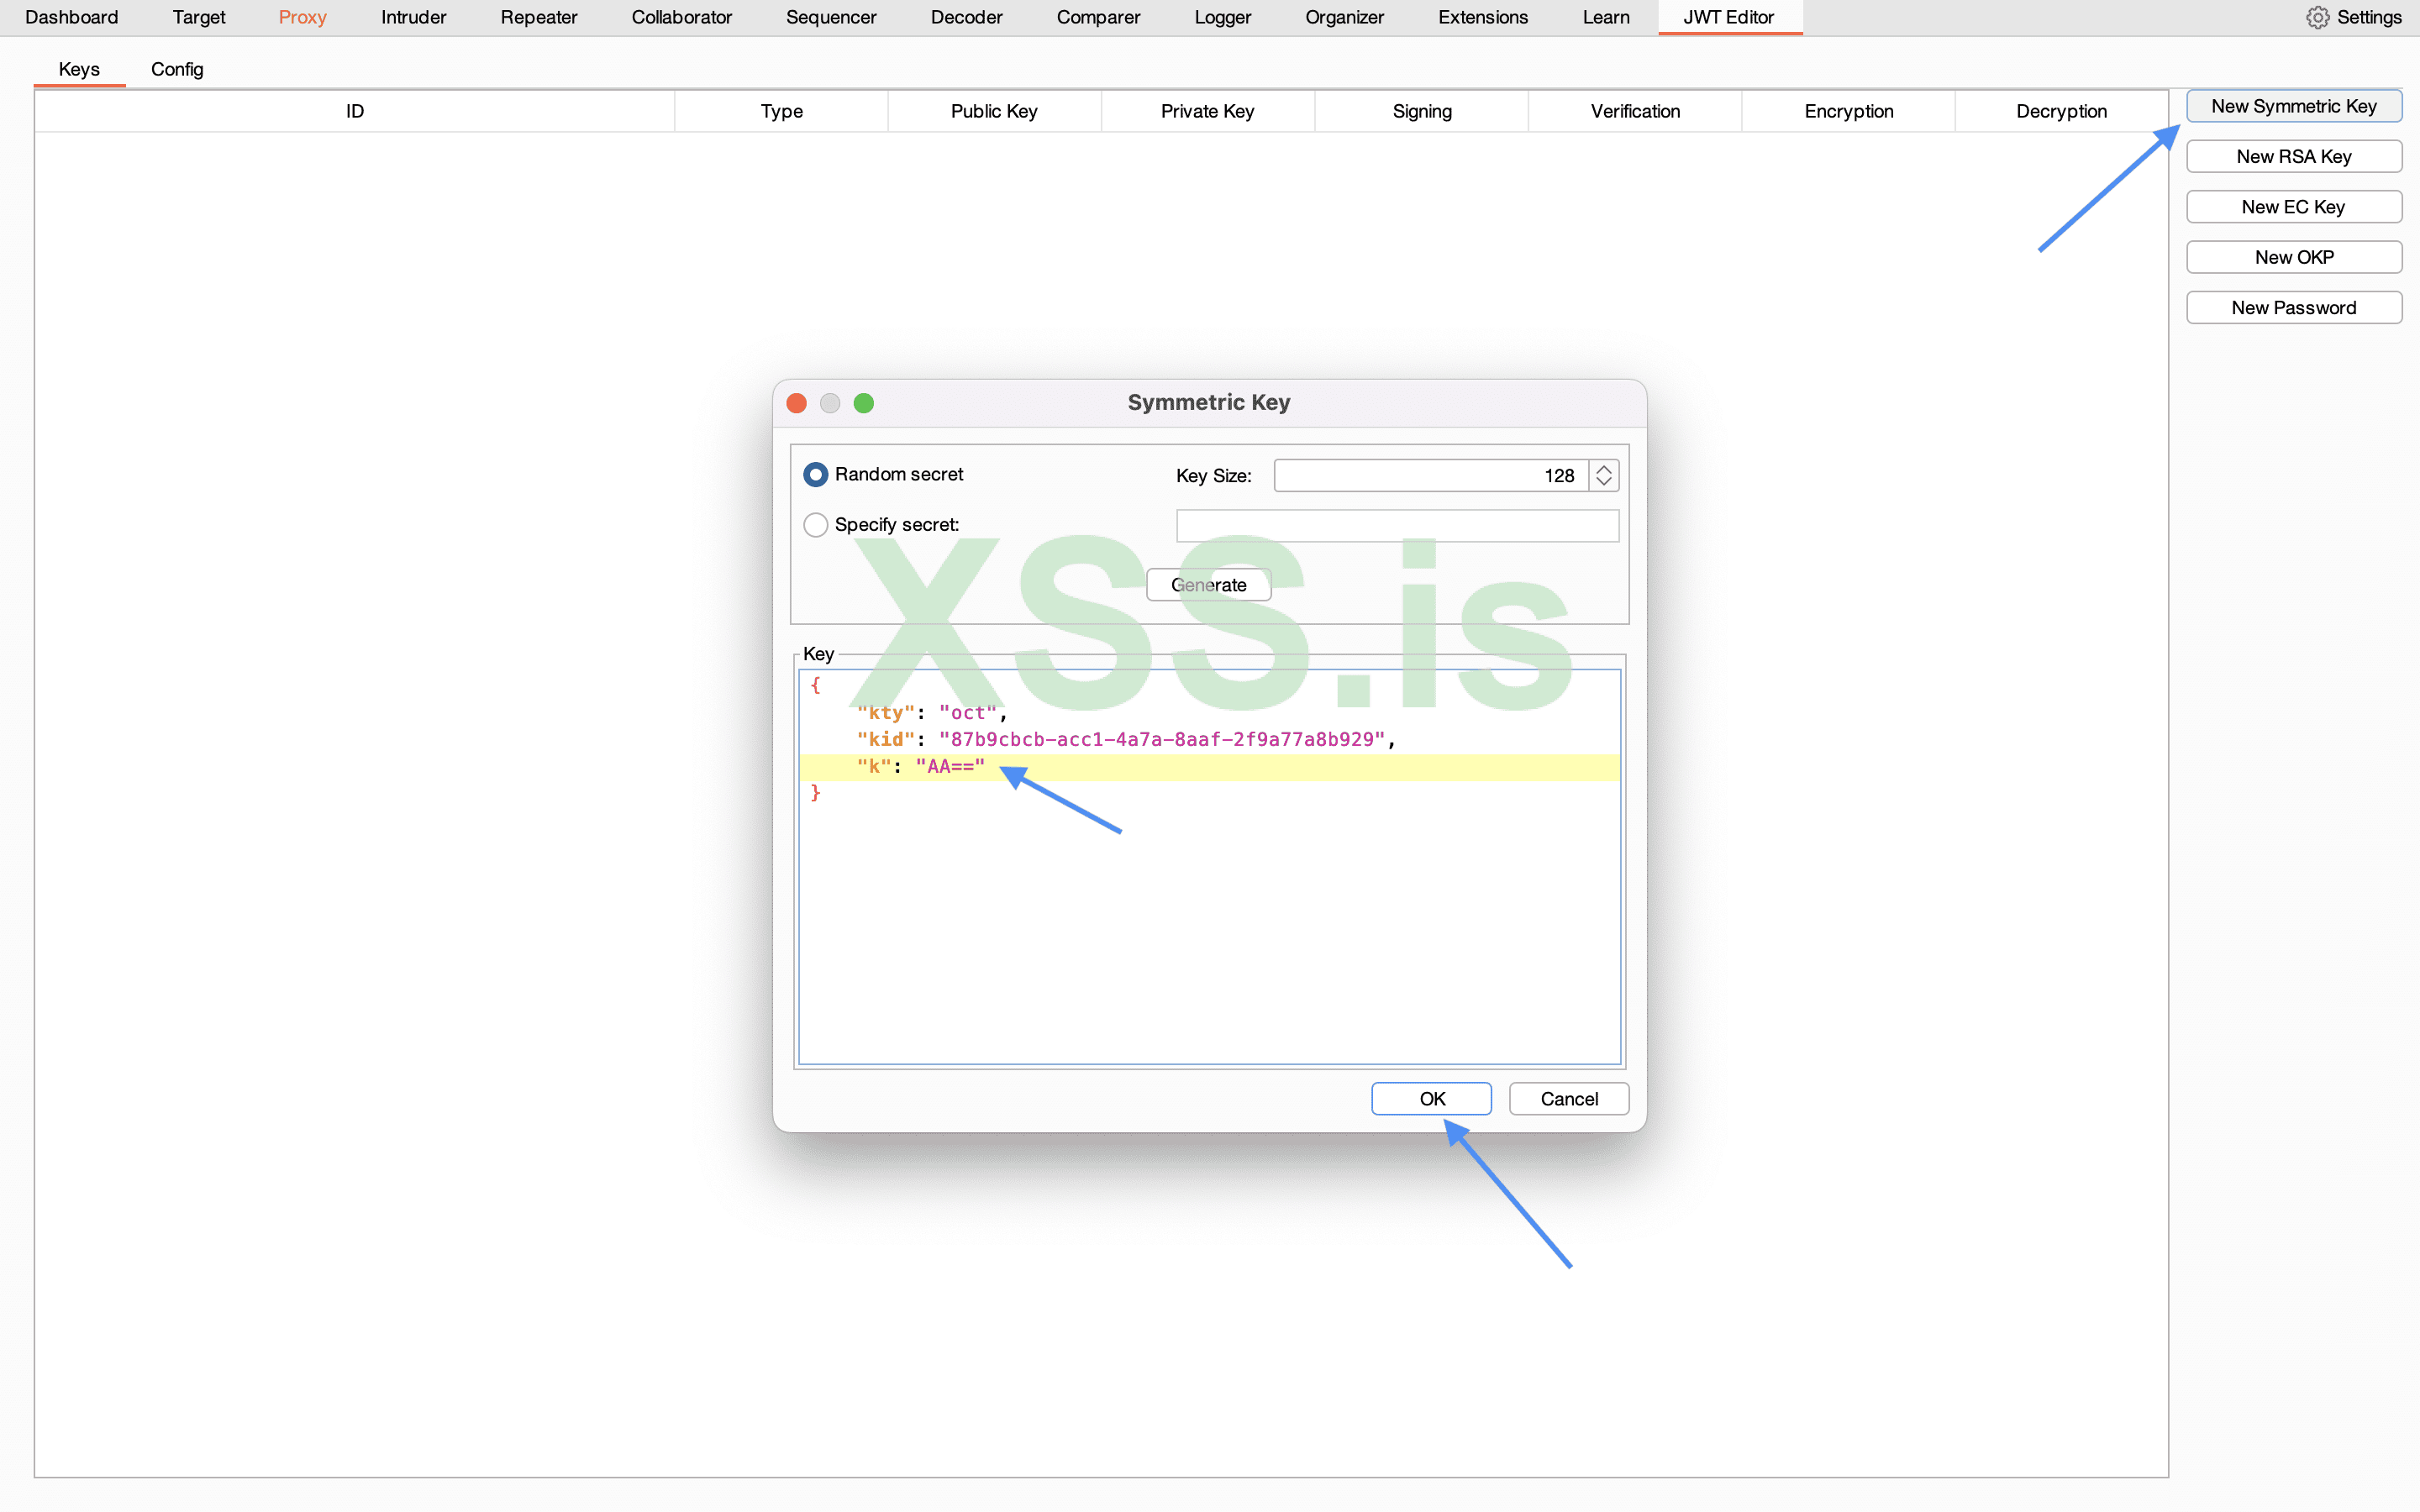Adjust Key Size stepper arrows
The height and width of the screenshot is (1512, 2420).
click(x=1604, y=476)
